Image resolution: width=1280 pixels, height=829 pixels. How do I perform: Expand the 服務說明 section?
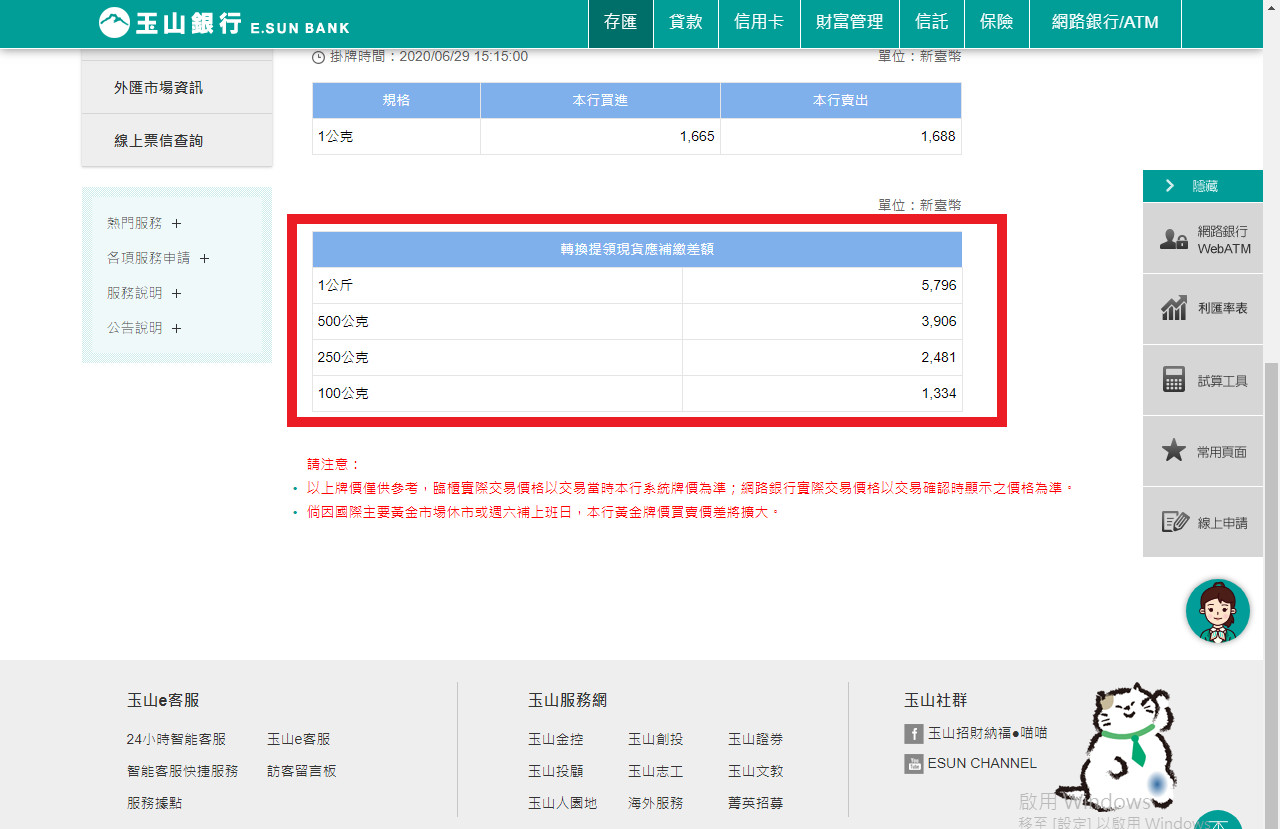(177, 293)
